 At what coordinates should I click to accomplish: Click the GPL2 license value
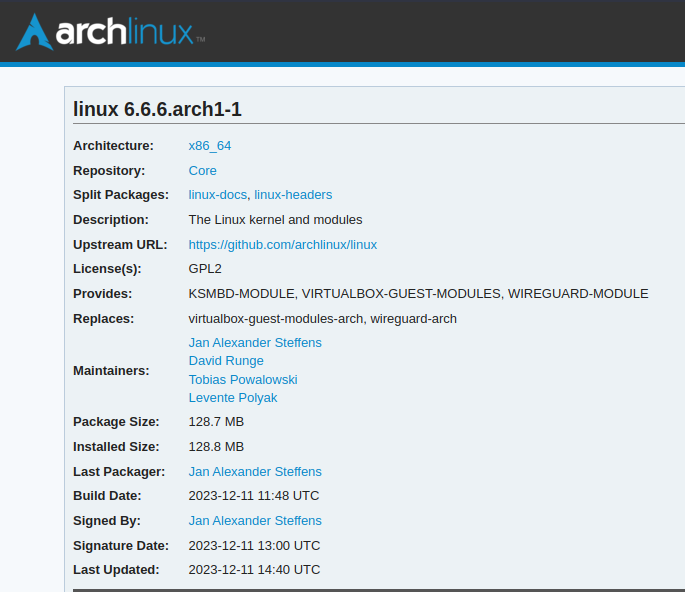205,268
